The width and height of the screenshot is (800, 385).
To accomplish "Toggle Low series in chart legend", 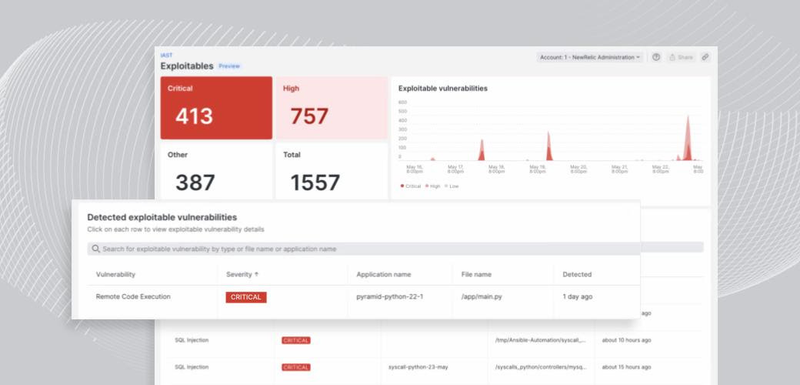I will (452, 186).
